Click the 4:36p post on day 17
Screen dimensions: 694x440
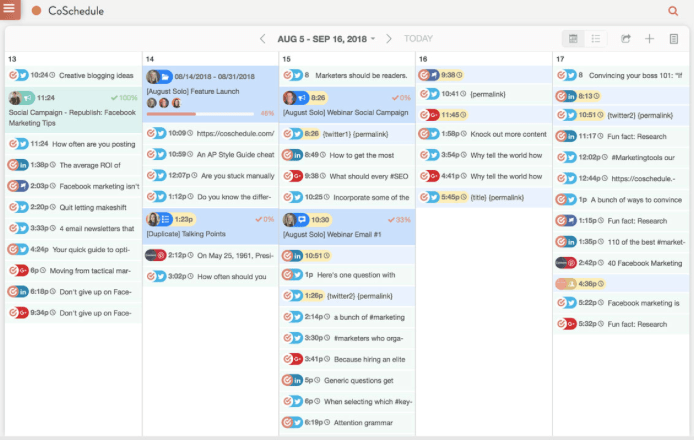click(621, 284)
